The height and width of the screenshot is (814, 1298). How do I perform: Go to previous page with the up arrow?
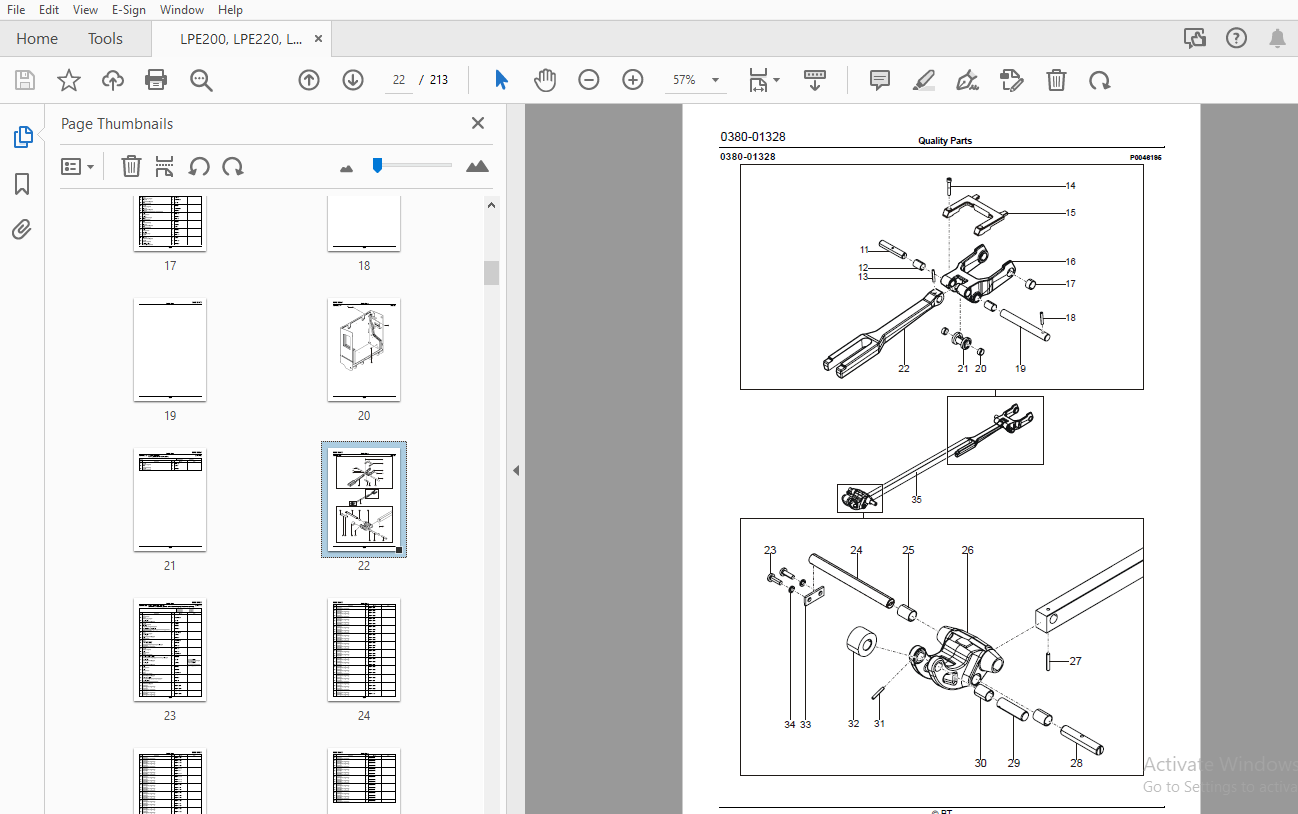pos(309,80)
